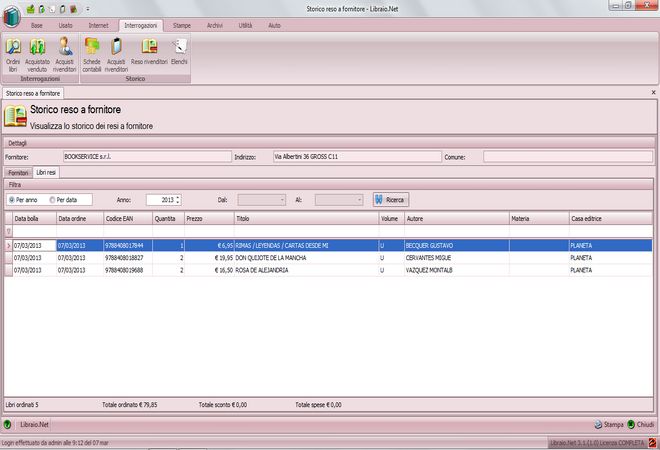Sort the table by Titolo column header
Viewport: 660px width, 450px height.
[x=305, y=217]
